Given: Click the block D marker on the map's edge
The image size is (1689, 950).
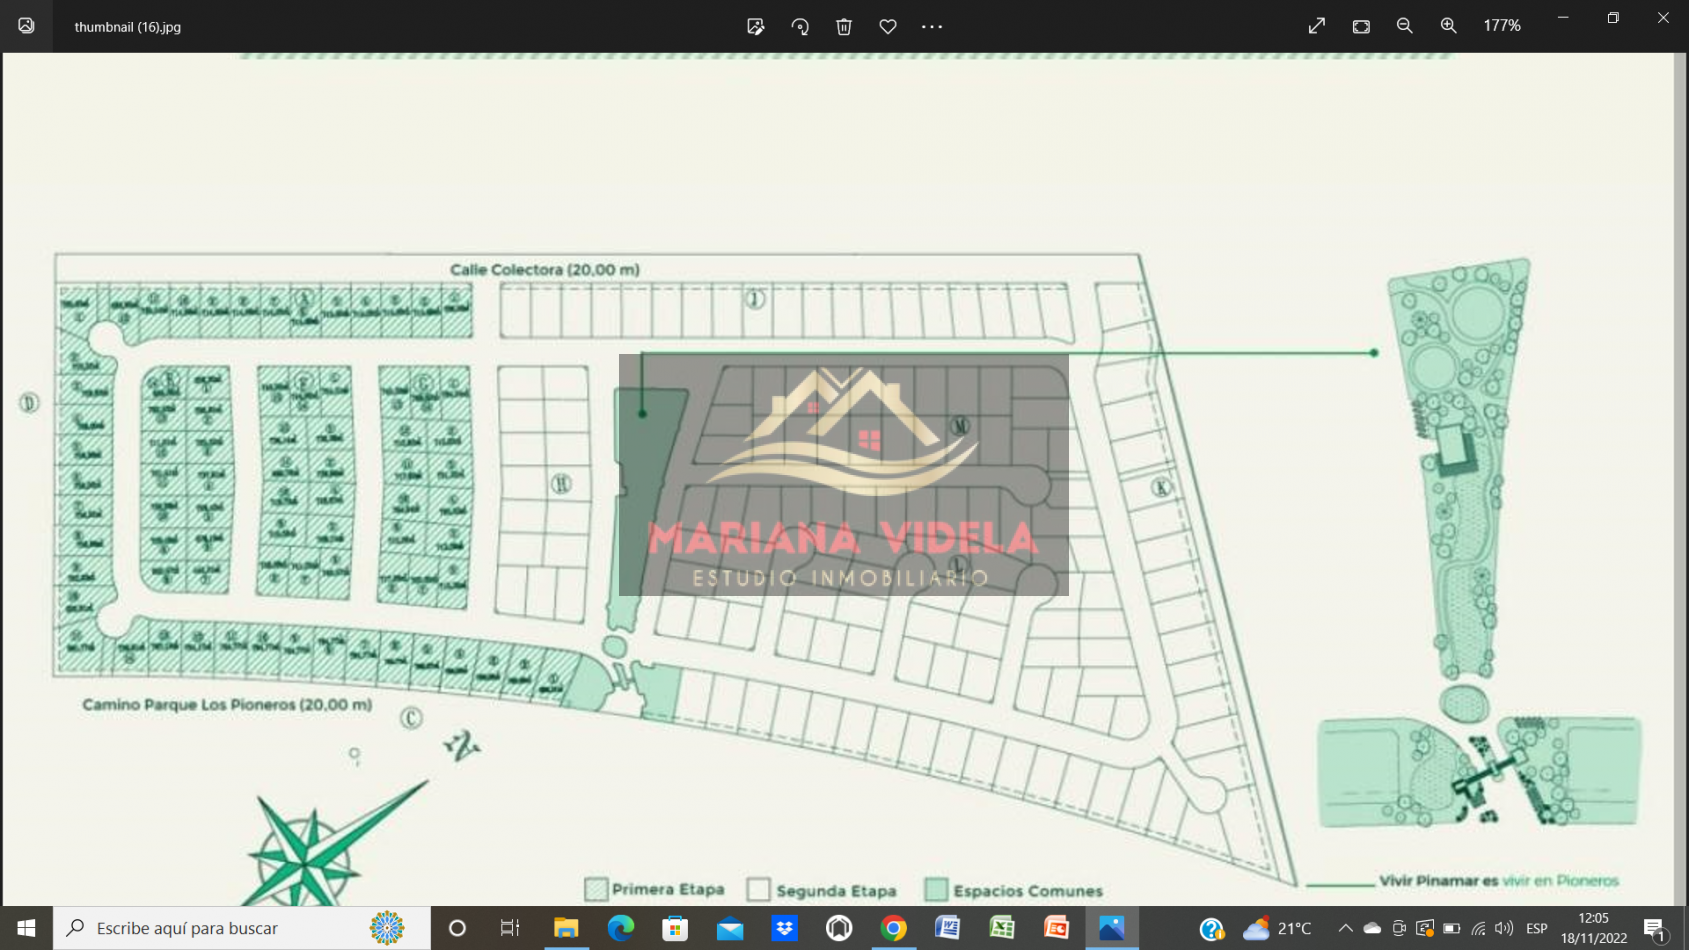Looking at the screenshot, I should [x=29, y=403].
